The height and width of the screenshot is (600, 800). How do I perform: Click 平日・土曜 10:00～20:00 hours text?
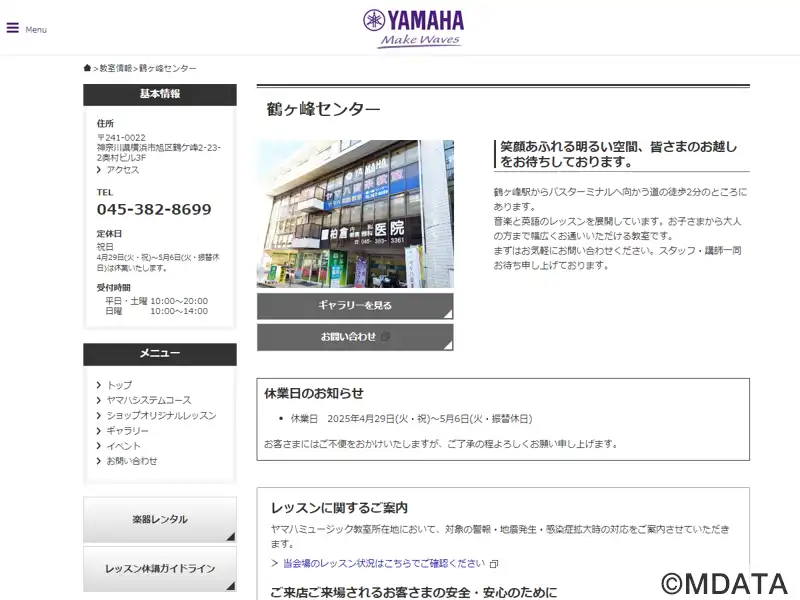pyautogui.click(x=157, y=301)
